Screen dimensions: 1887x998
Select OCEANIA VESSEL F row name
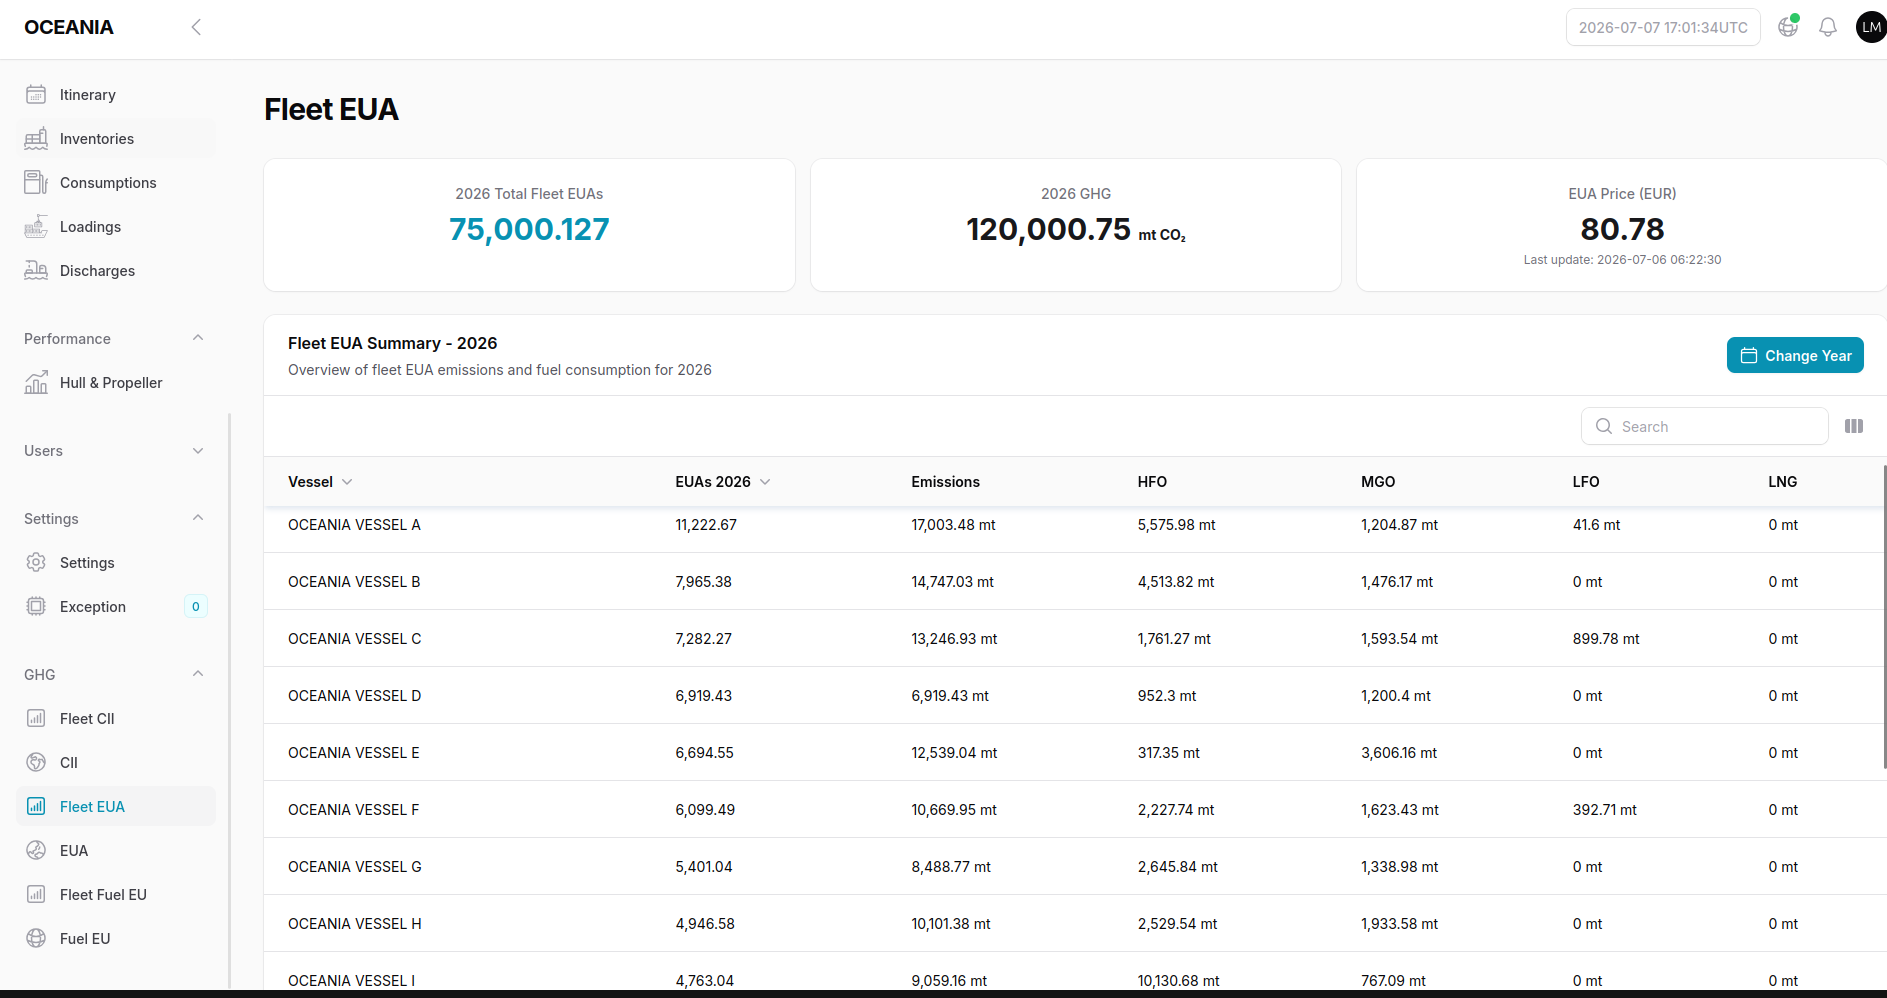pos(354,810)
